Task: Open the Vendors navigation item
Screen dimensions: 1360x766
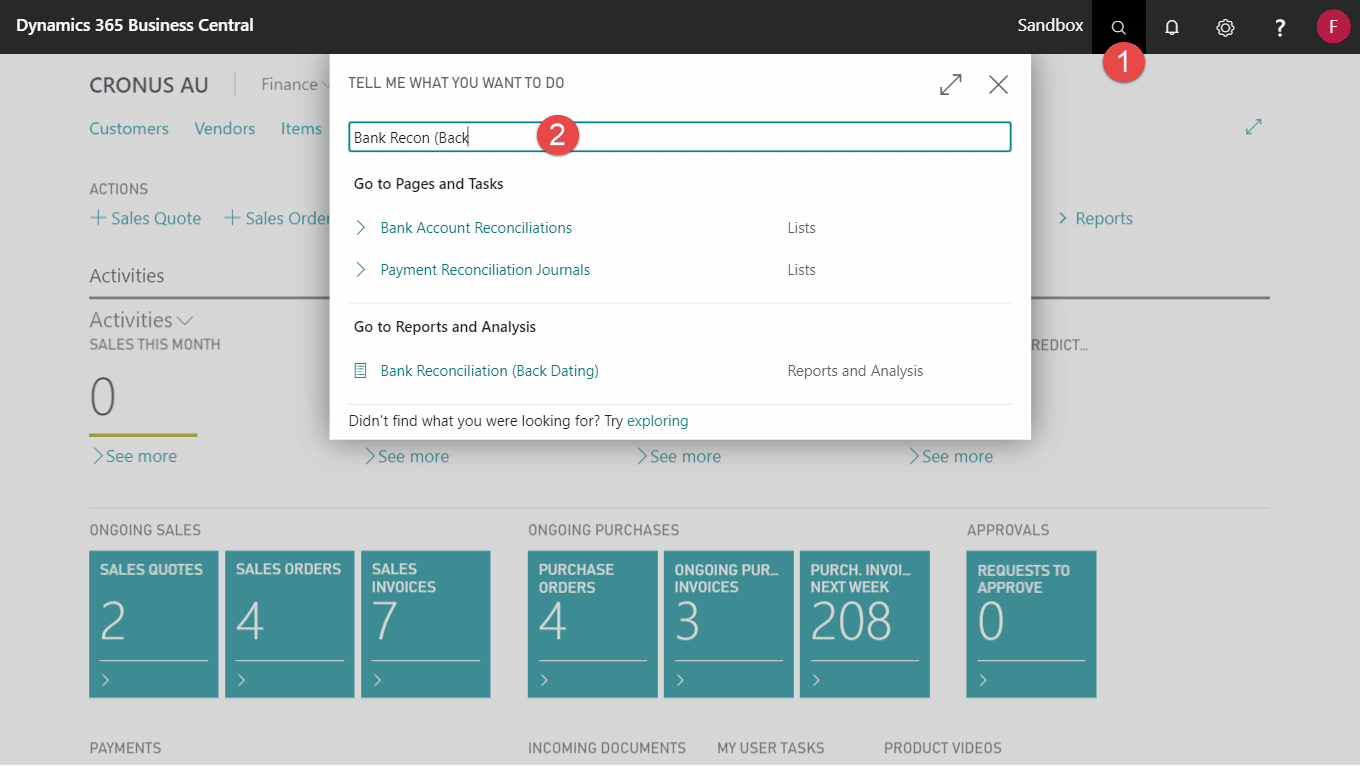Action: pos(225,128)
